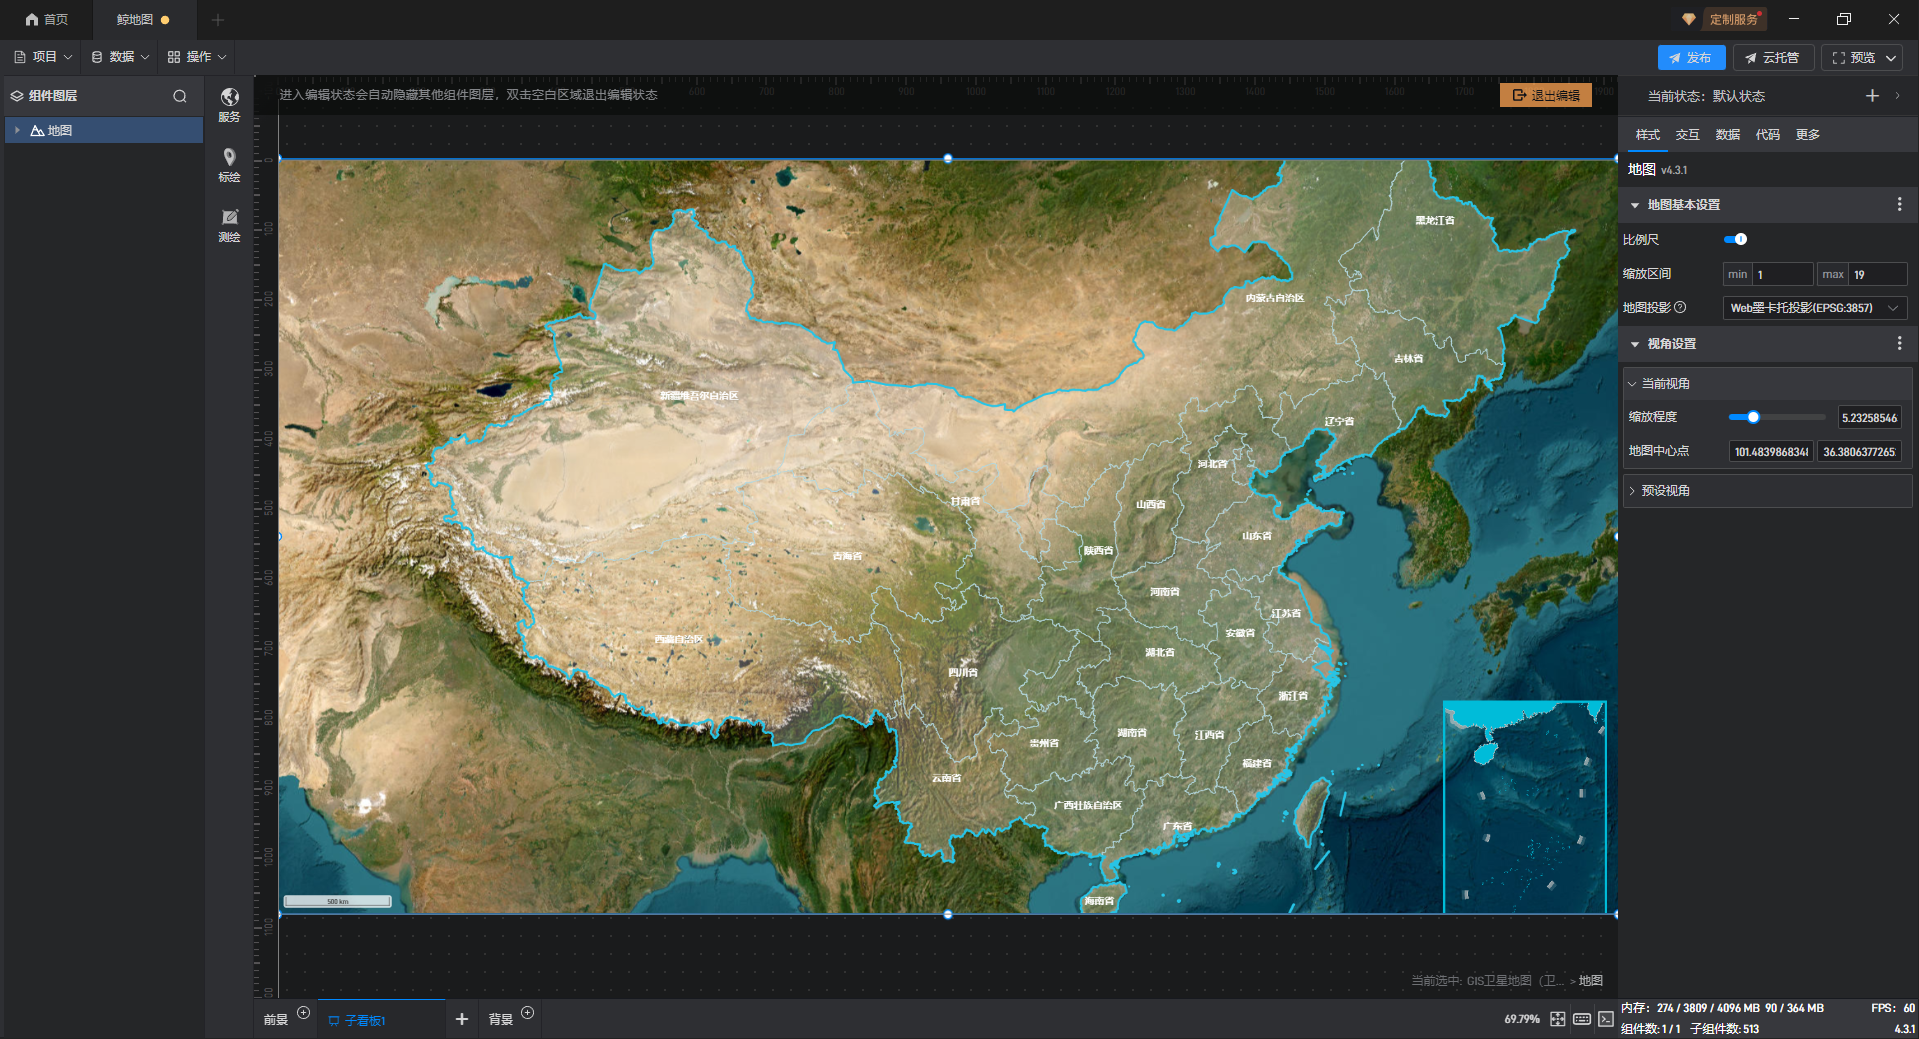The height and width of the screenshot is (1039, 1919).
Task: Click the South China Sea inset map
Action: tap(1525, 807)
